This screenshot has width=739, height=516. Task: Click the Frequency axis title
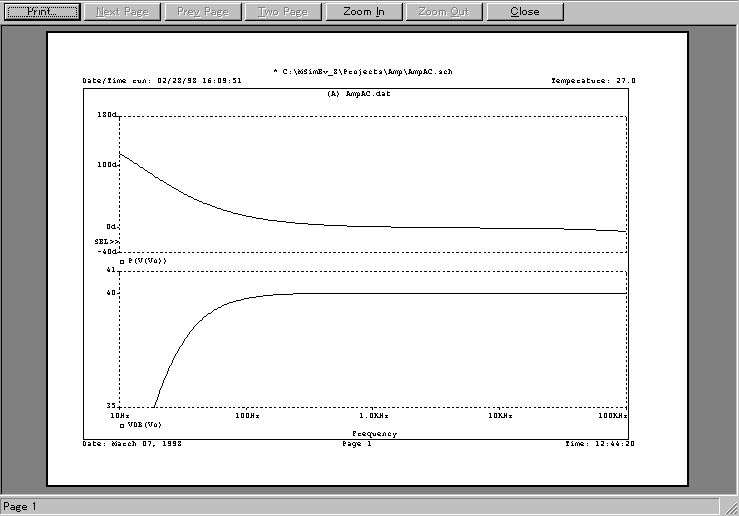coord(374,434)
